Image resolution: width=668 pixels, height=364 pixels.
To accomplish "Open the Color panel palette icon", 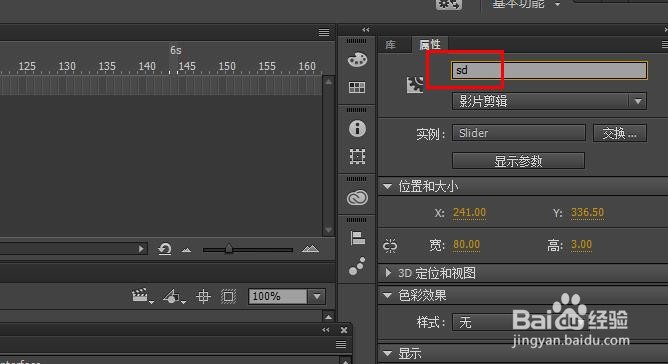I will [357, 60].
